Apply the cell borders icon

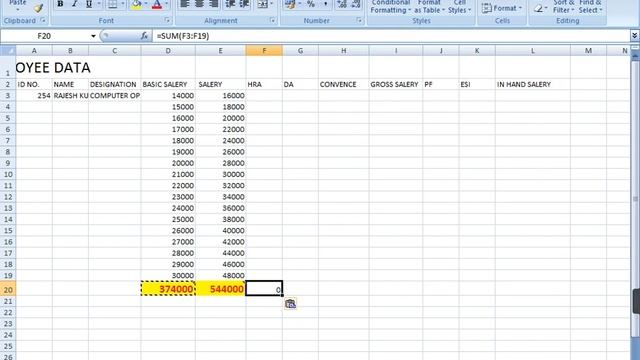click(112, 4)
